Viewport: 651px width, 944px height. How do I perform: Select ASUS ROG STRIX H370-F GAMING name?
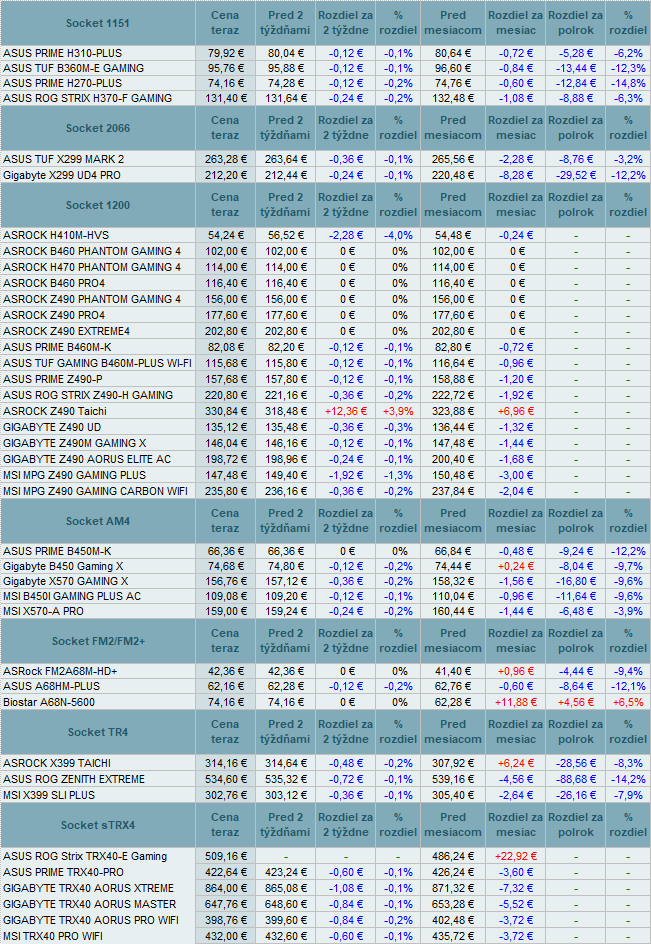coord(87,98)
